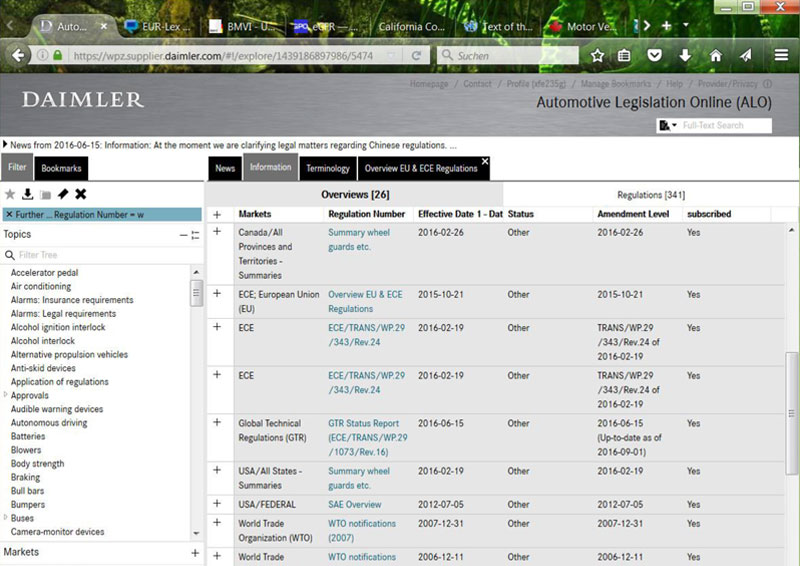This screenshot has height=566, width=800.
Task: Click the filter download icon
Action: [28, 194]
